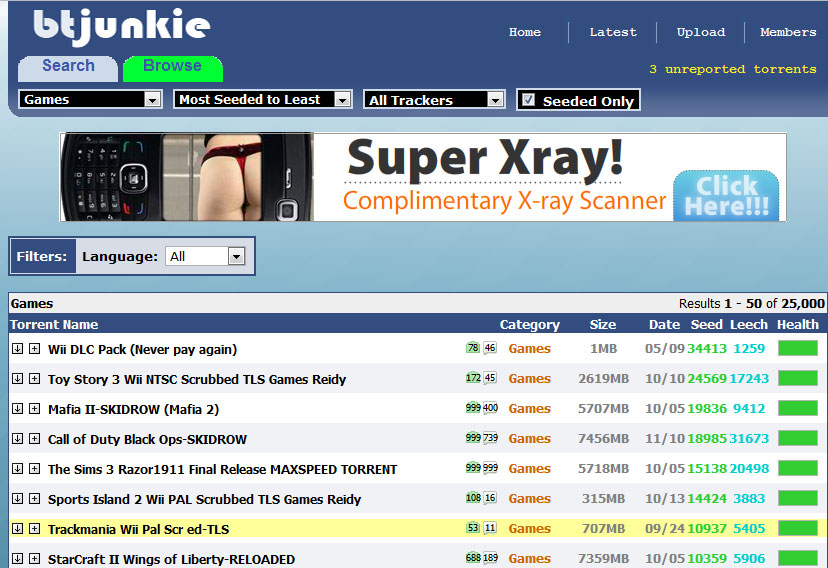Expand Toy Story 3 Wii details plus icon
This screenshot has width=828, height=568.
(34, 378)
